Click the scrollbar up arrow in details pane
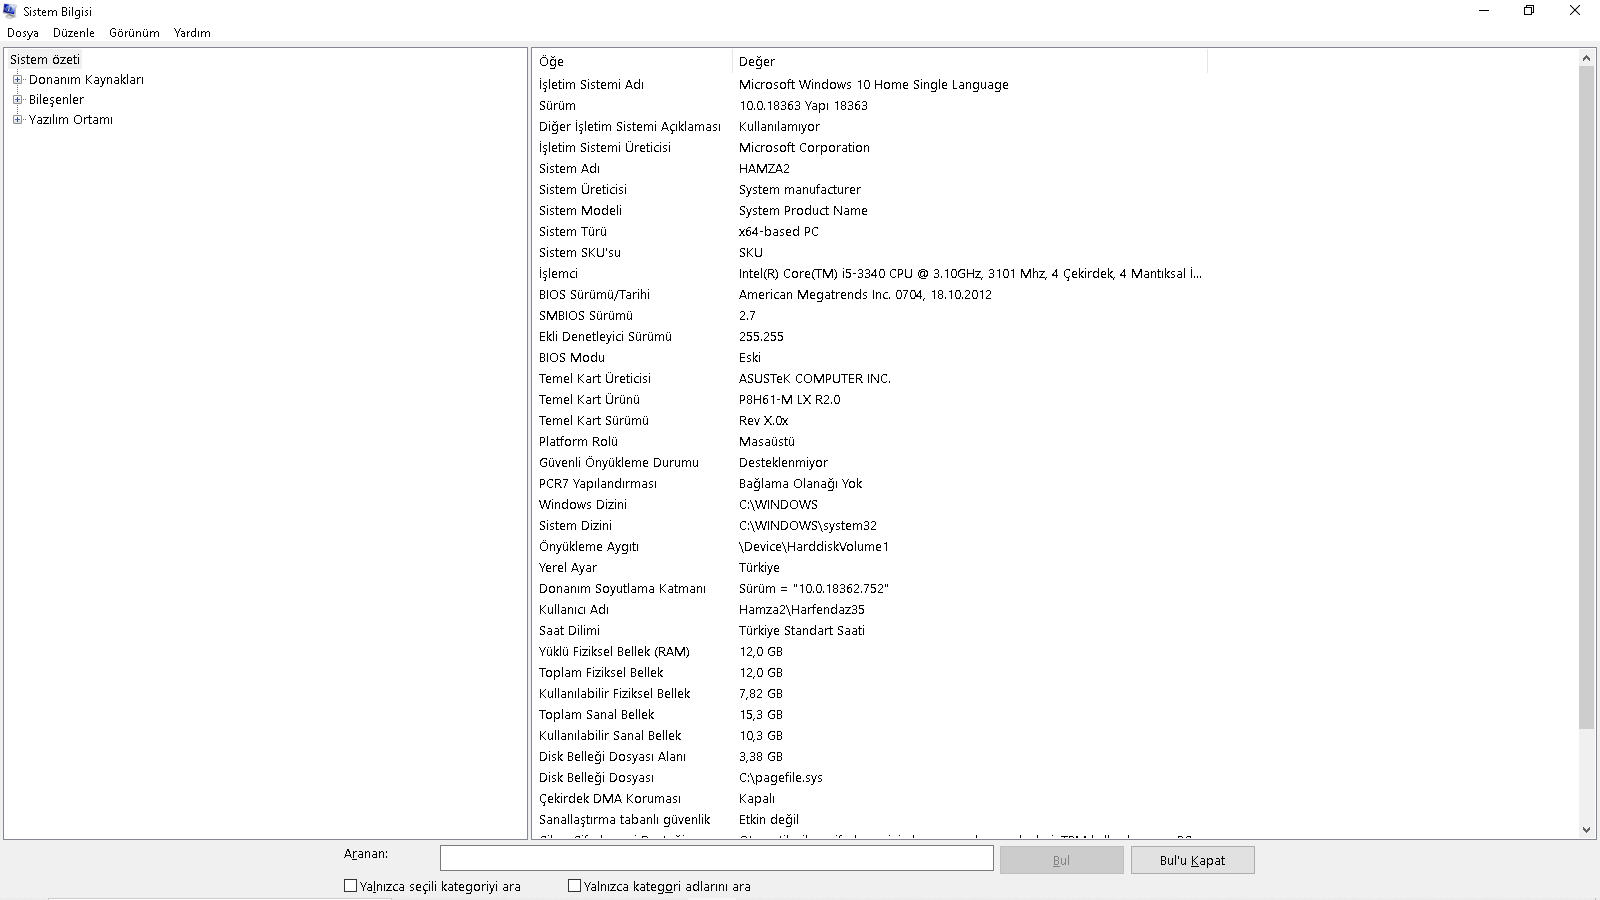The width and height of the screenshot is (1600, 900). (x=1586, y=58)
